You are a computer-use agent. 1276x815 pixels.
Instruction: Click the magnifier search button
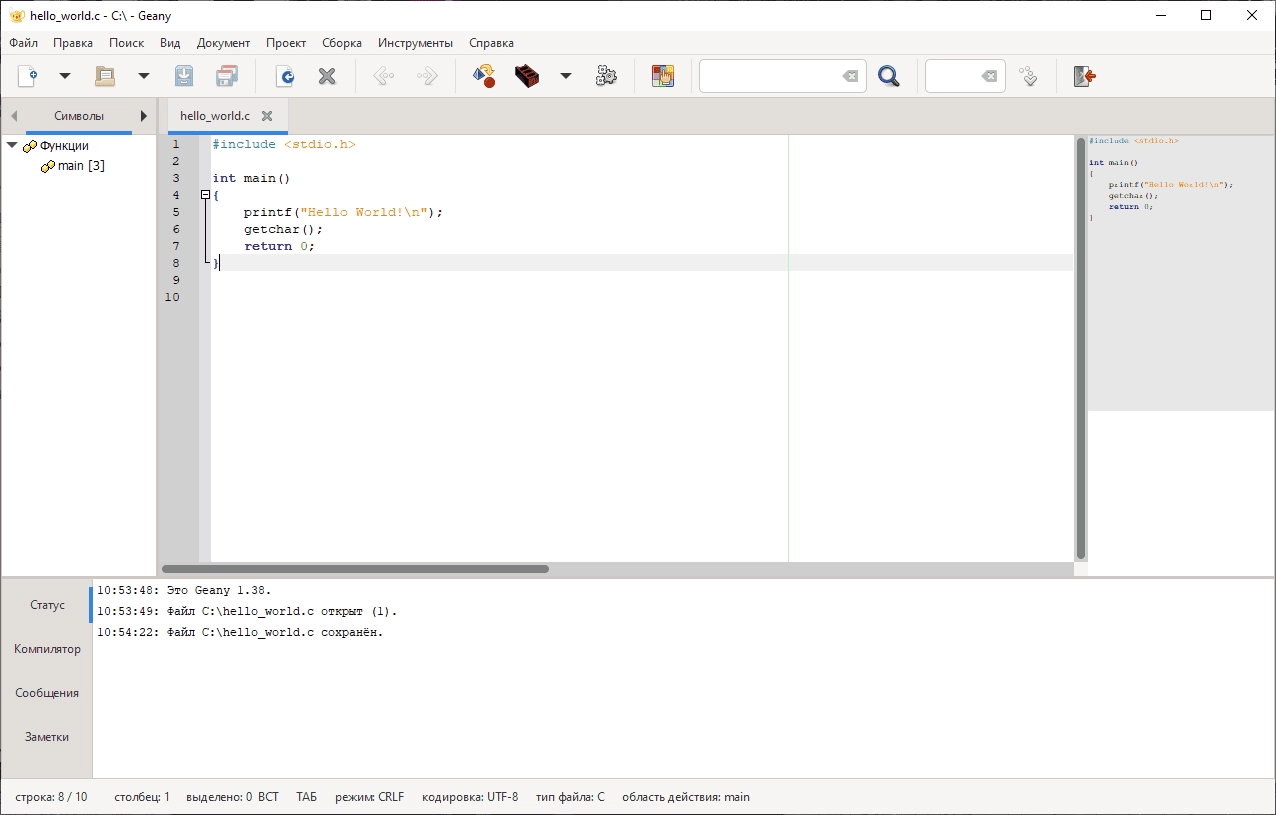(x=889, y=76)
